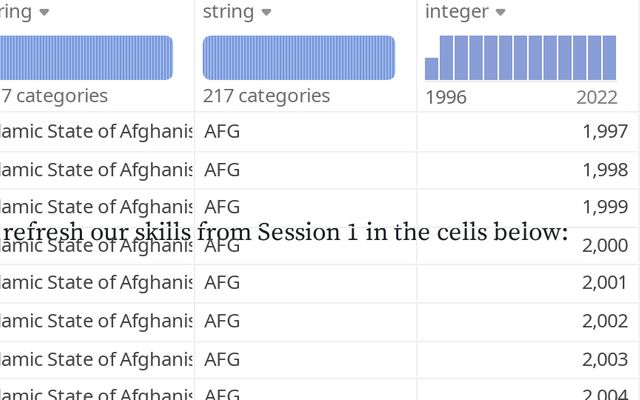Select the year cell showing 2,002

[528, 321]
